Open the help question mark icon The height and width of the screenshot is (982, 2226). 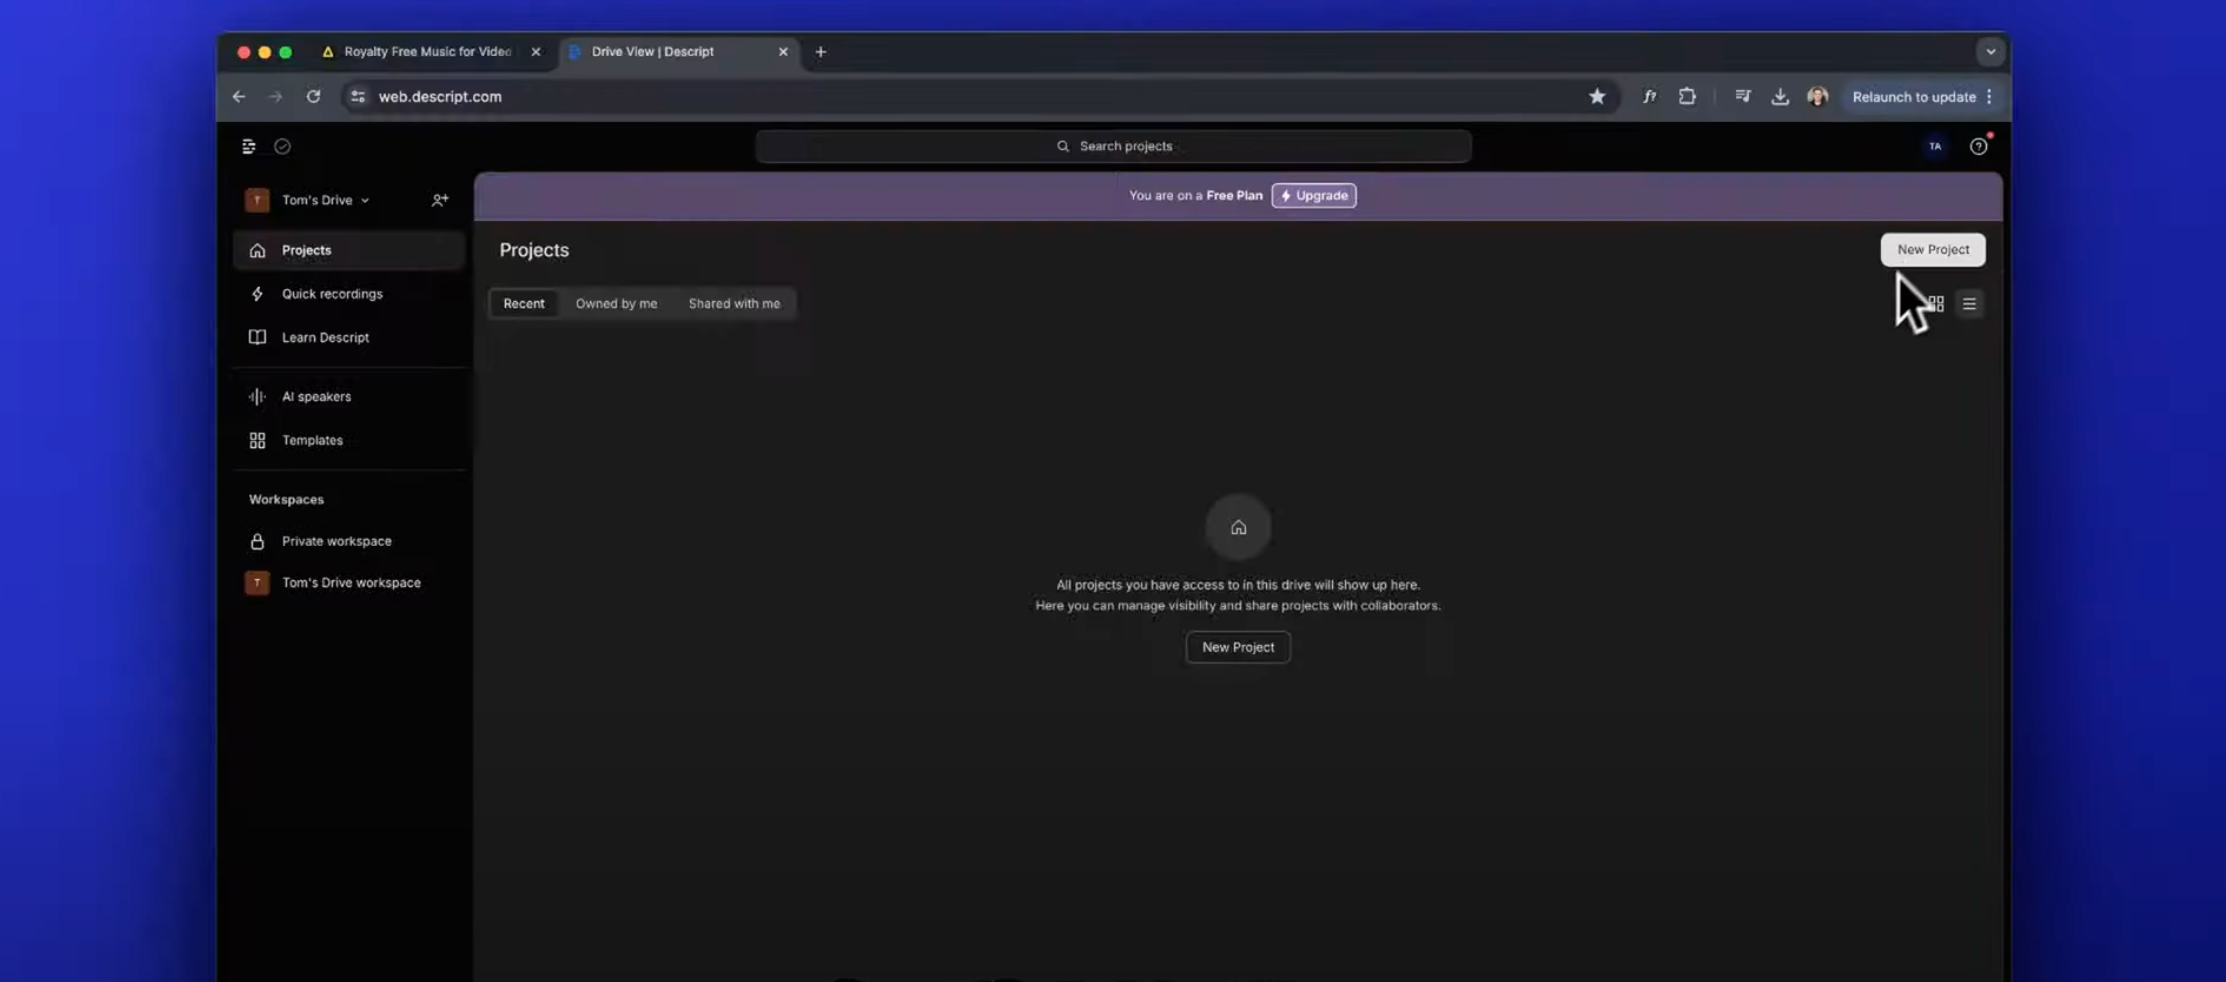(1978, 146)
